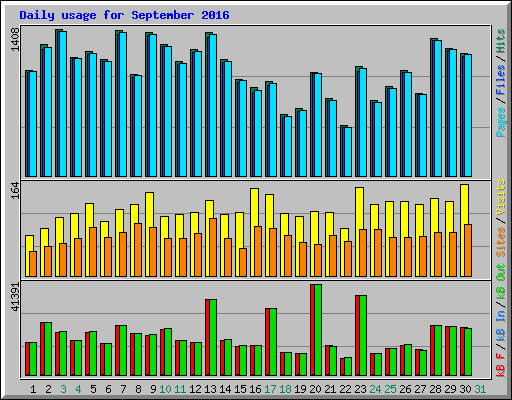This screenshot has width=512, height=400.
Task: Click the cyan hits bar for day 13
Action: (x=213, y=105)
